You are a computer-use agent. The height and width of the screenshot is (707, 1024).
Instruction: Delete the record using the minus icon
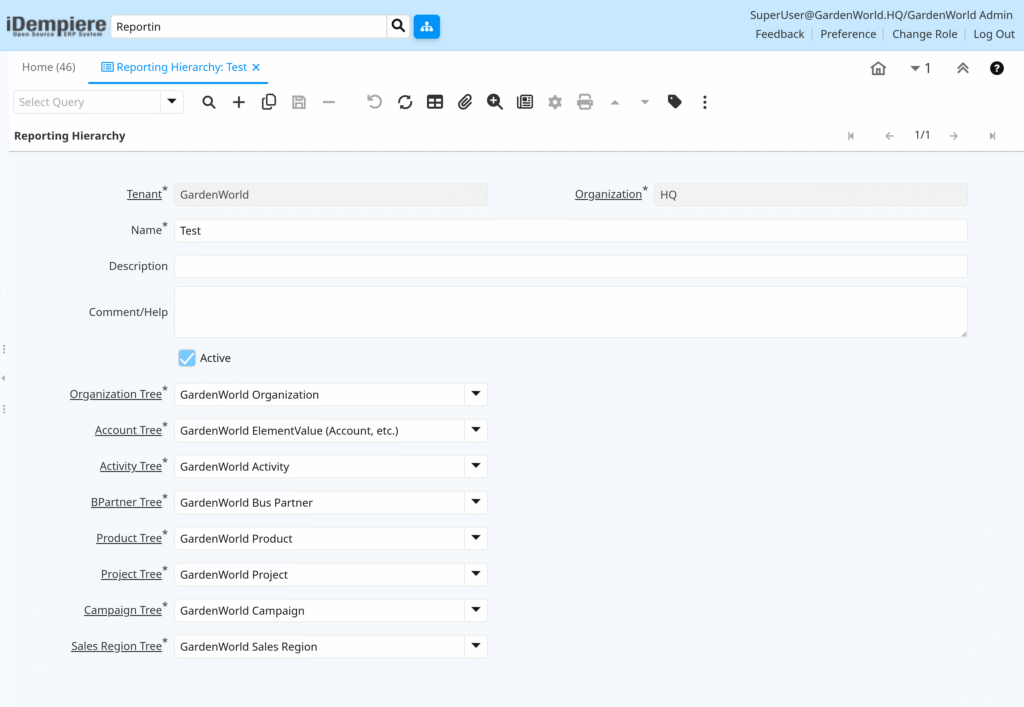coord(328,102)
